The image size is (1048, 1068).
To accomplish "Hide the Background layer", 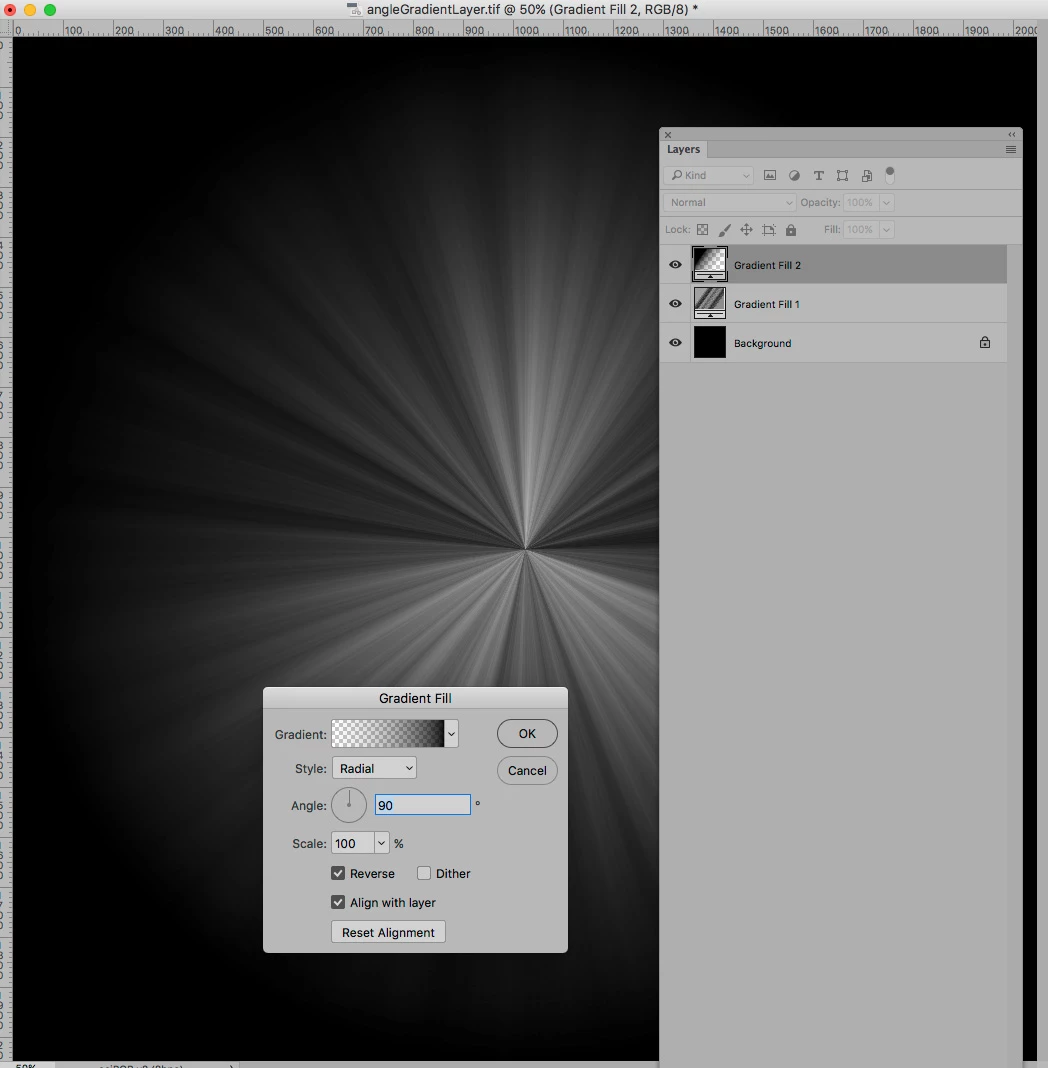I will tap(675, 342).
